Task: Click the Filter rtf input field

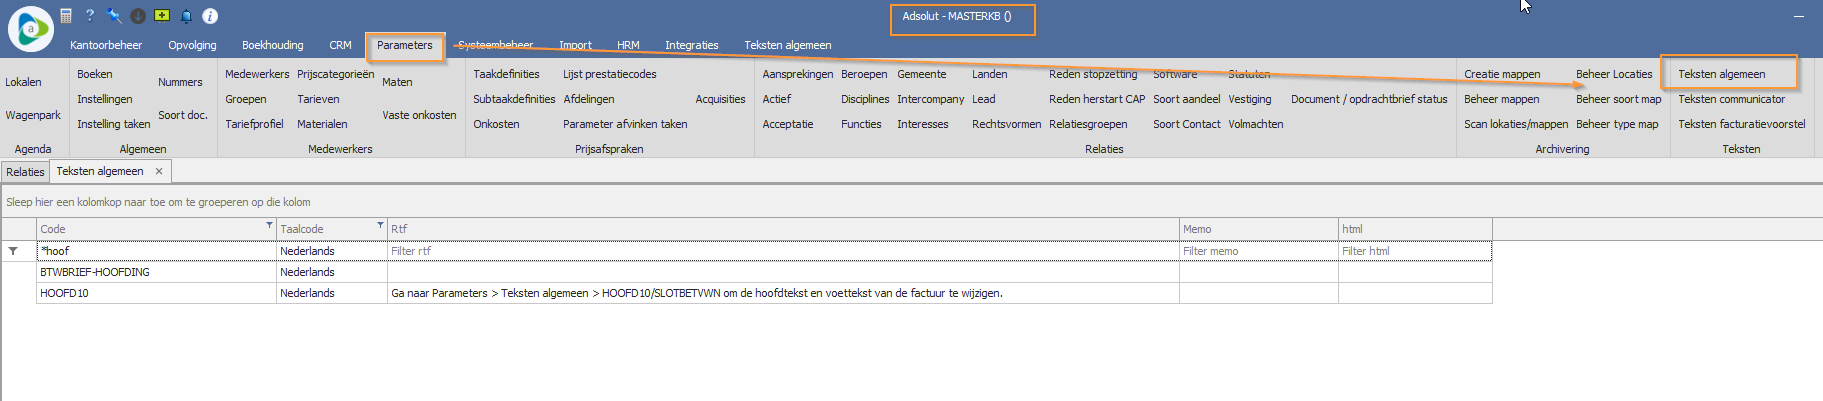Action: pyautogui.click(x=780, y=251)
